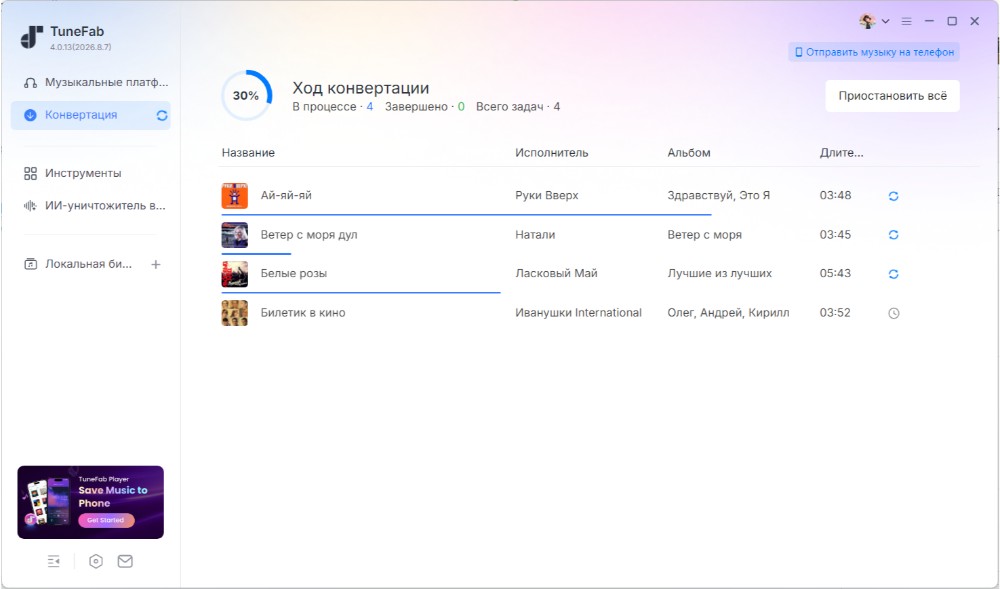Click artist name Натали
The height and width of the screenshot is (589, 1000).
click(x=535, y=235)
